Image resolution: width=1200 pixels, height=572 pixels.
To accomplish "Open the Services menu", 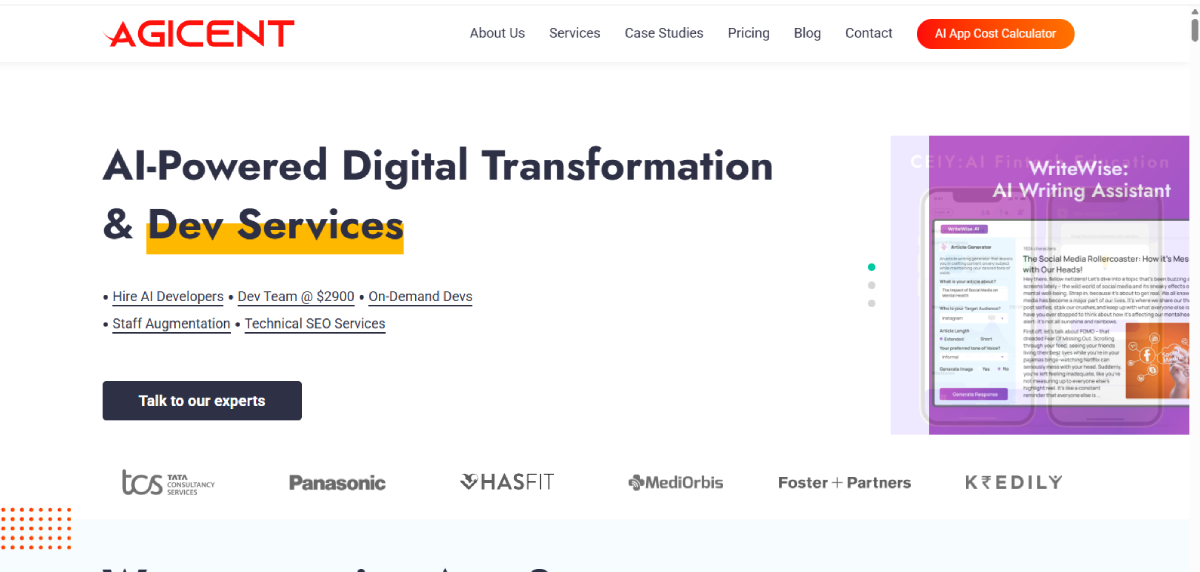I will (575, 33).
